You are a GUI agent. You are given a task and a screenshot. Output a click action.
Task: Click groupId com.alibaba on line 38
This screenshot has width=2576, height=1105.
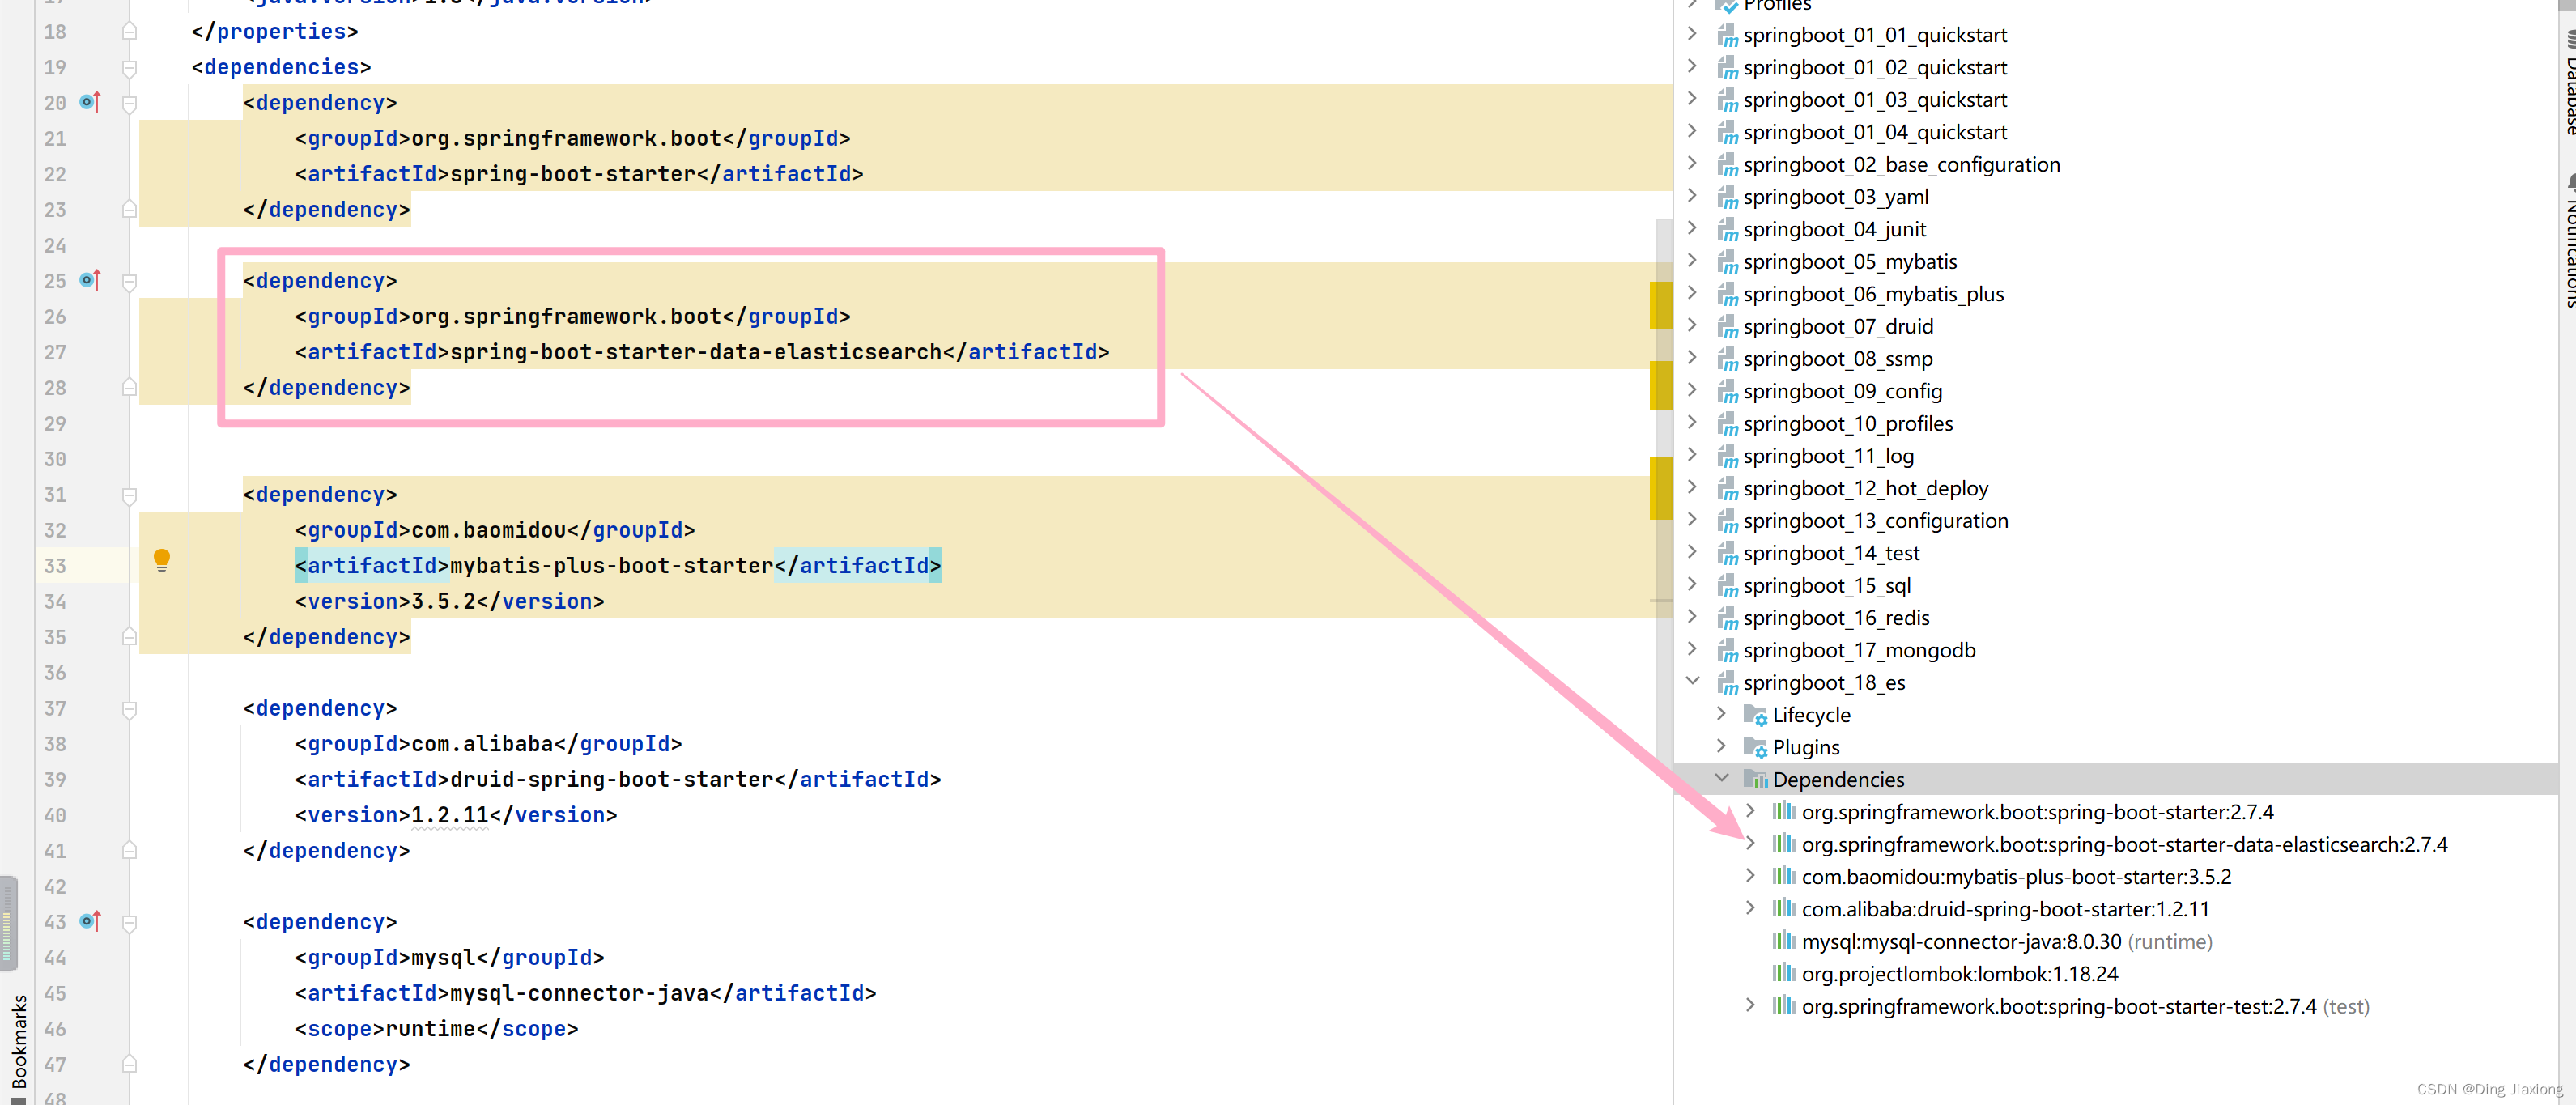click(x=483, y=744)
